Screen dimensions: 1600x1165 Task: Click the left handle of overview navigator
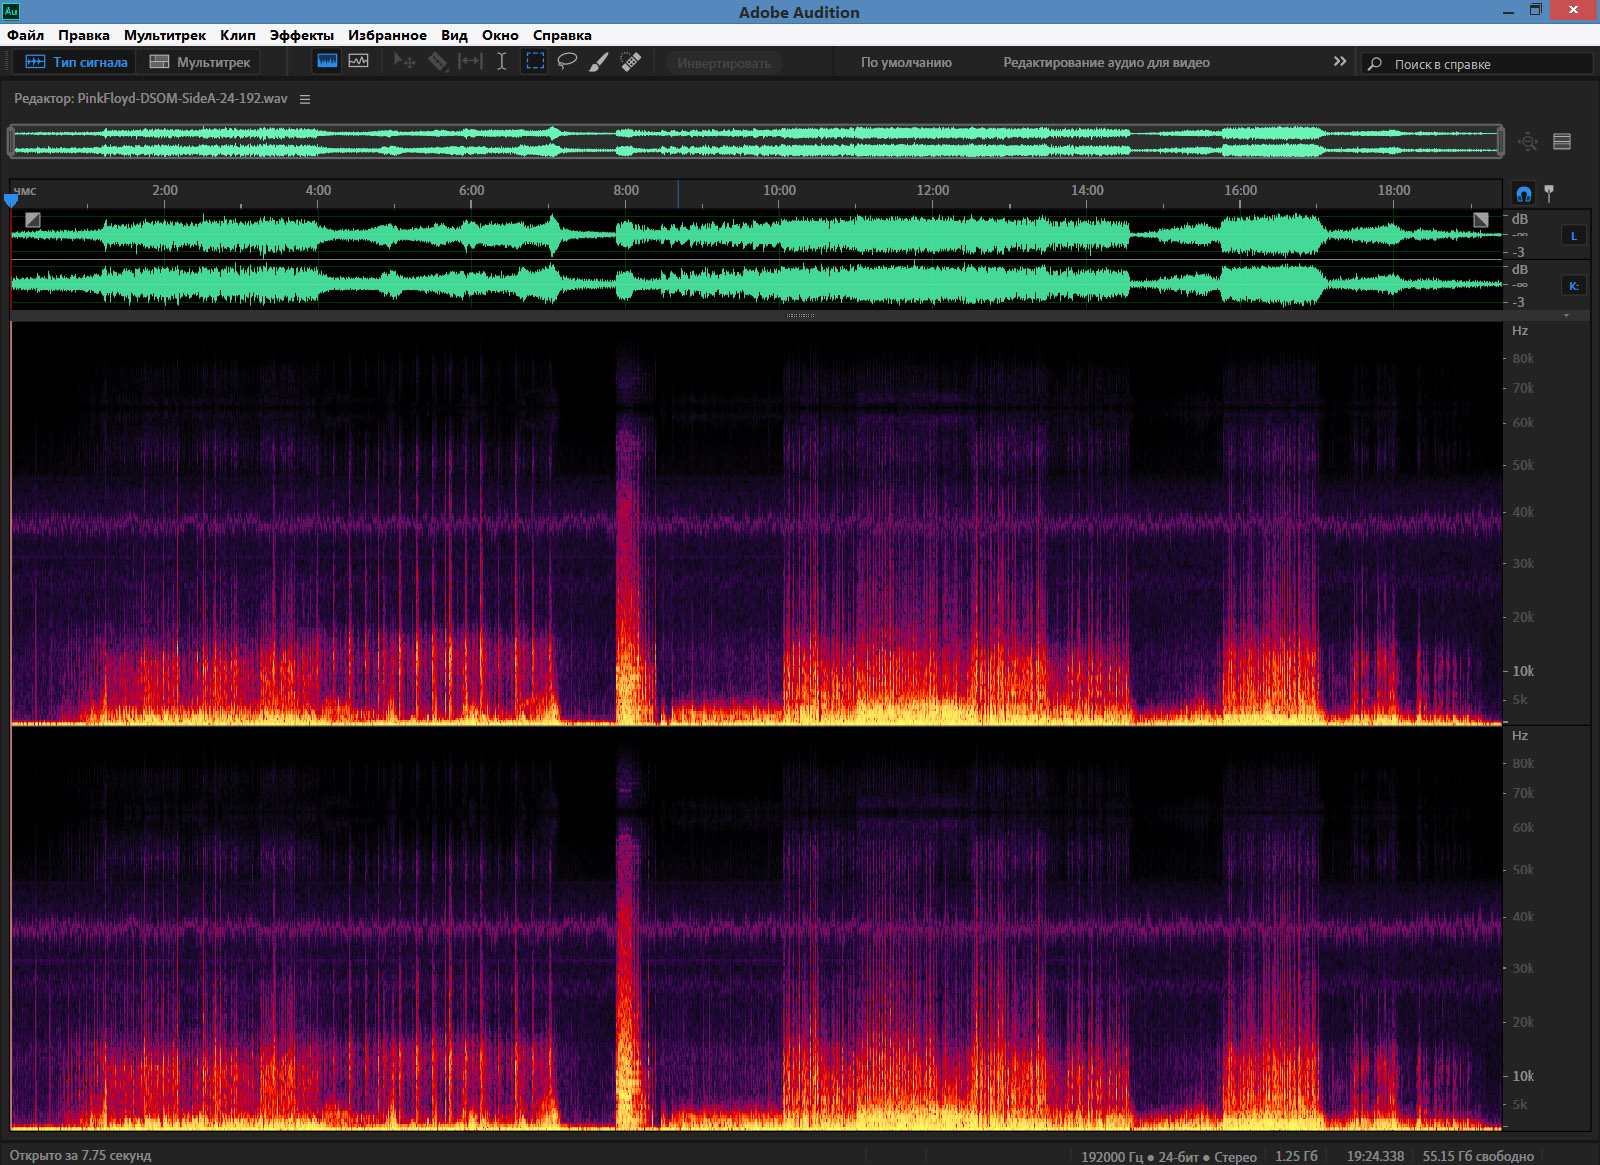pos(11,141)
